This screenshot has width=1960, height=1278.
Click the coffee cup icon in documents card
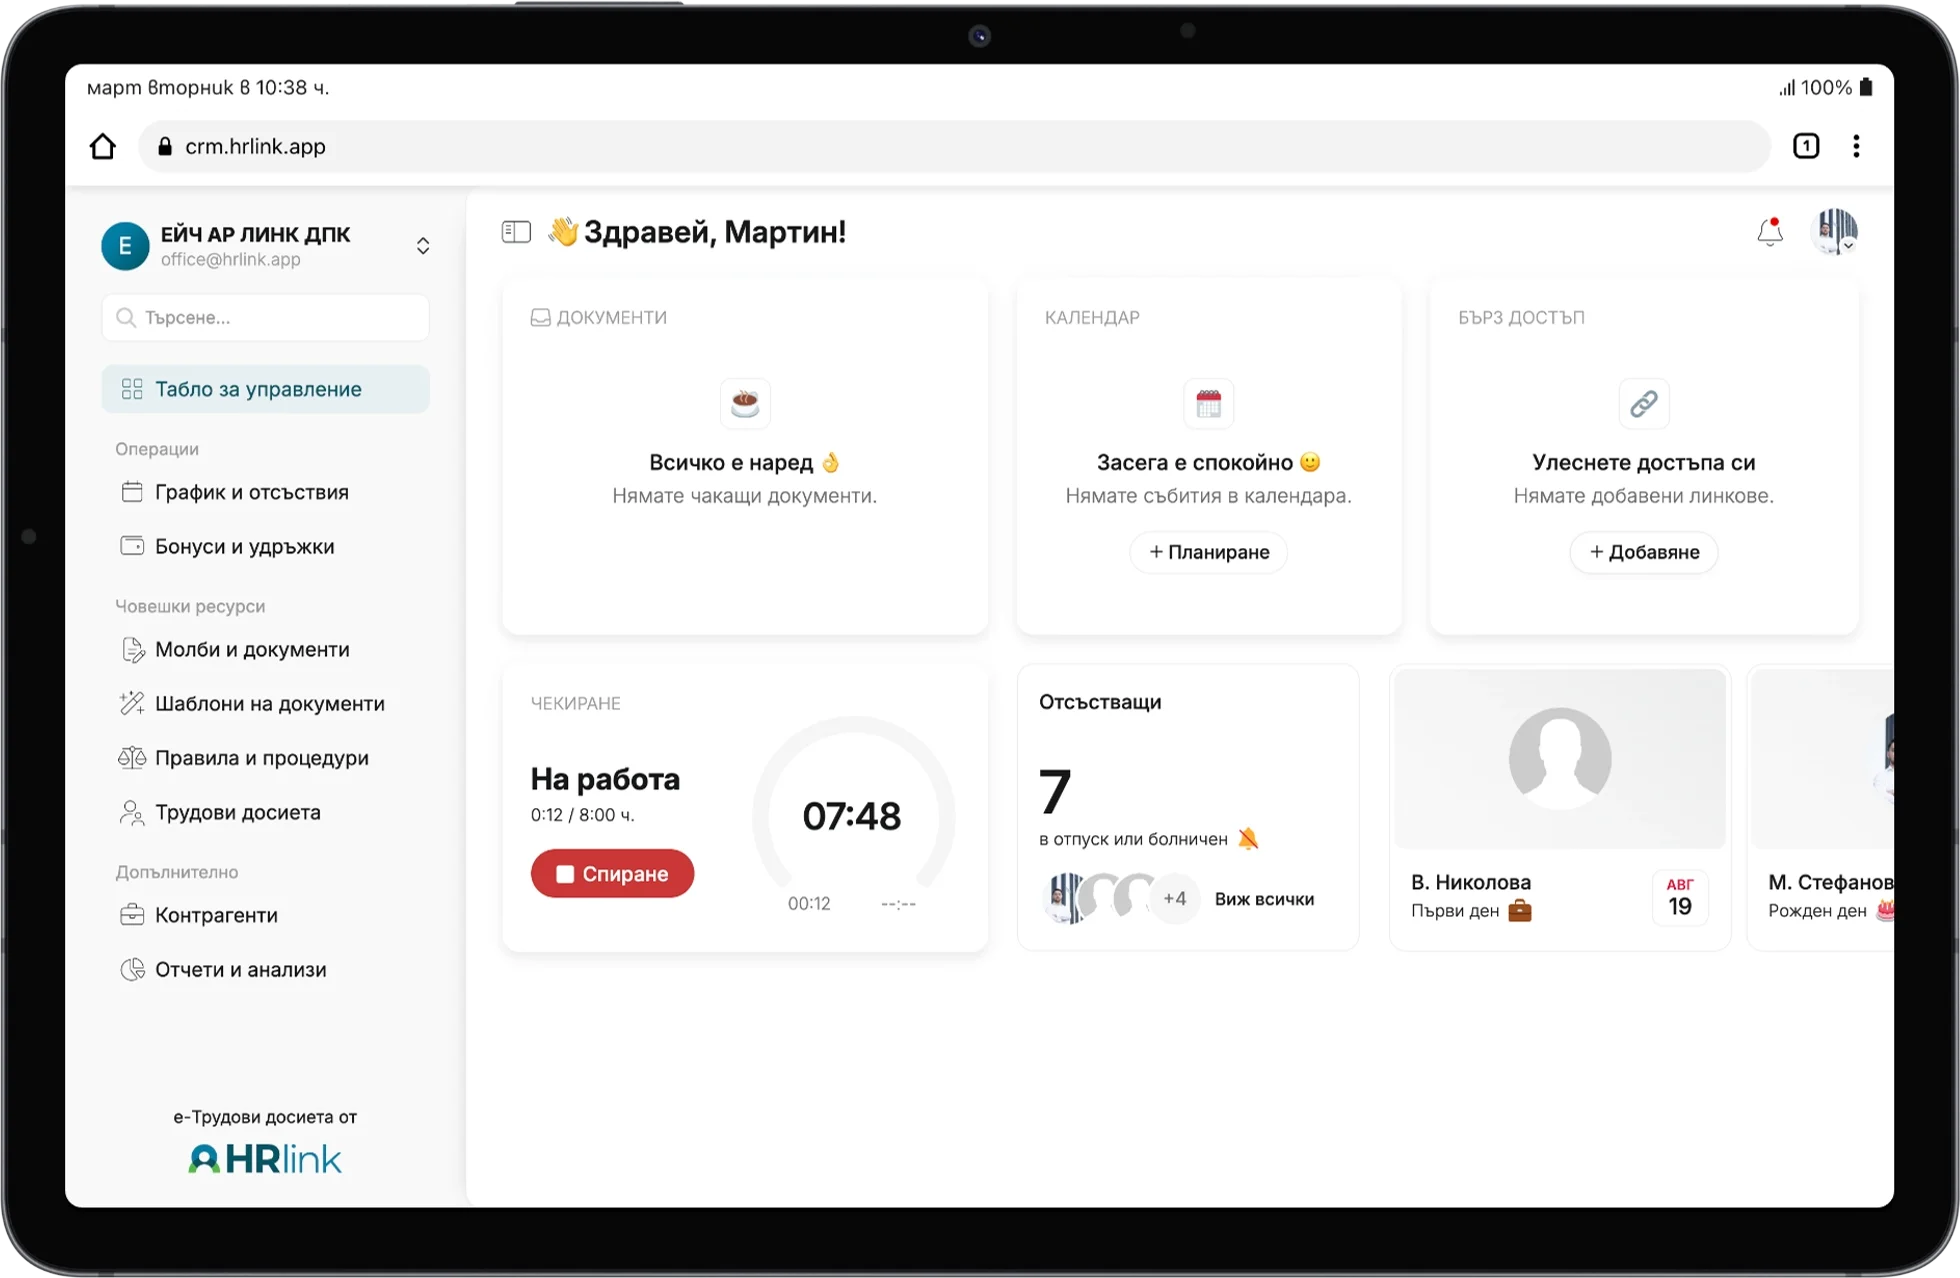pos(745,403)
